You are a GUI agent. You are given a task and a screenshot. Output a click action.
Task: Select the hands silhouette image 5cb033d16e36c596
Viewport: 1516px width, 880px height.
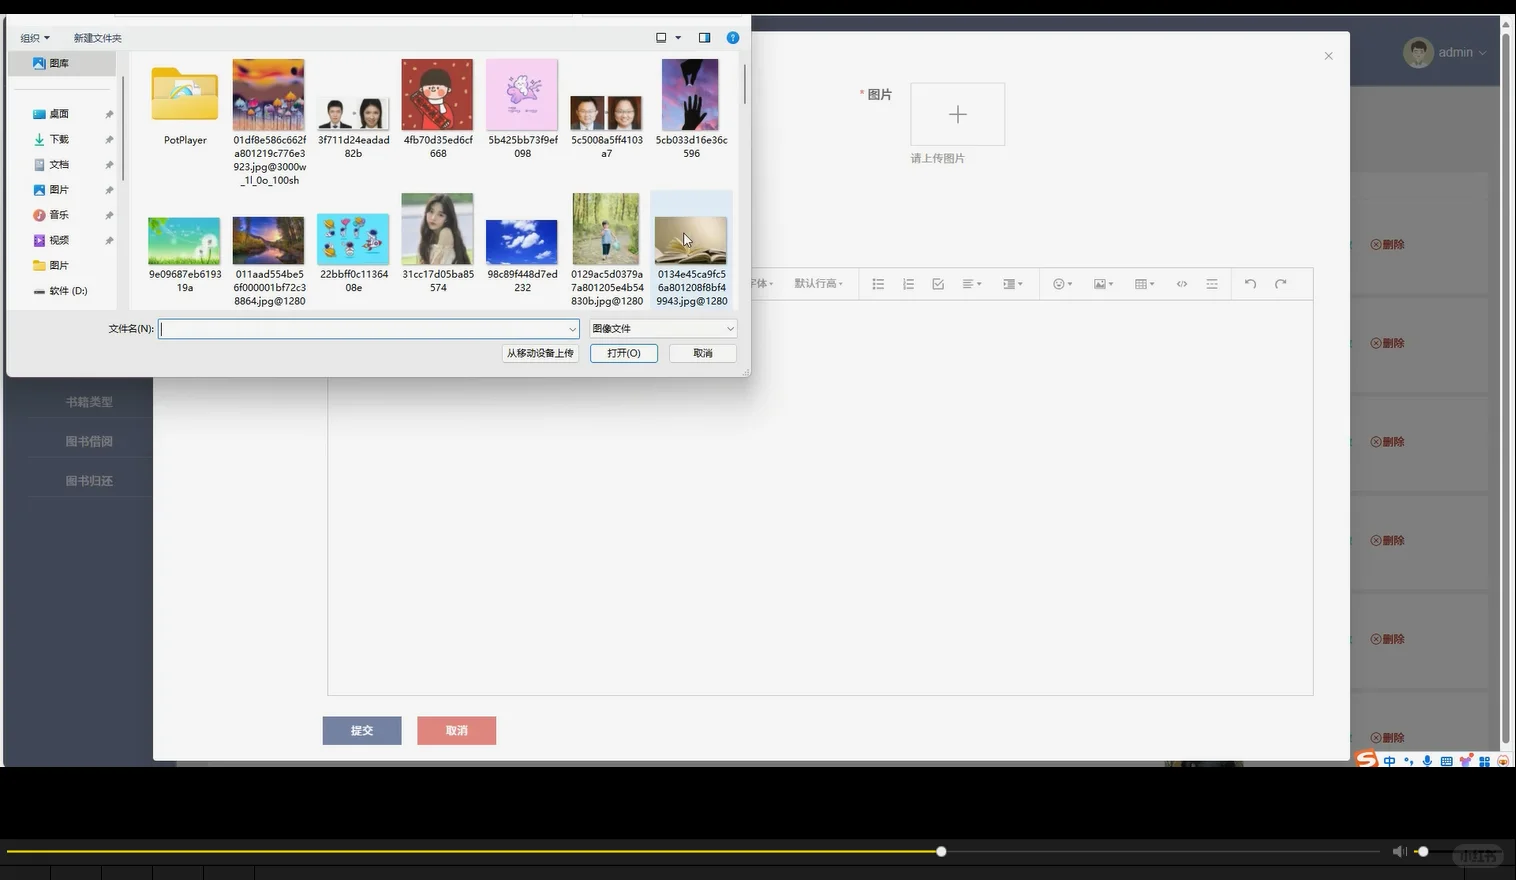691,109
